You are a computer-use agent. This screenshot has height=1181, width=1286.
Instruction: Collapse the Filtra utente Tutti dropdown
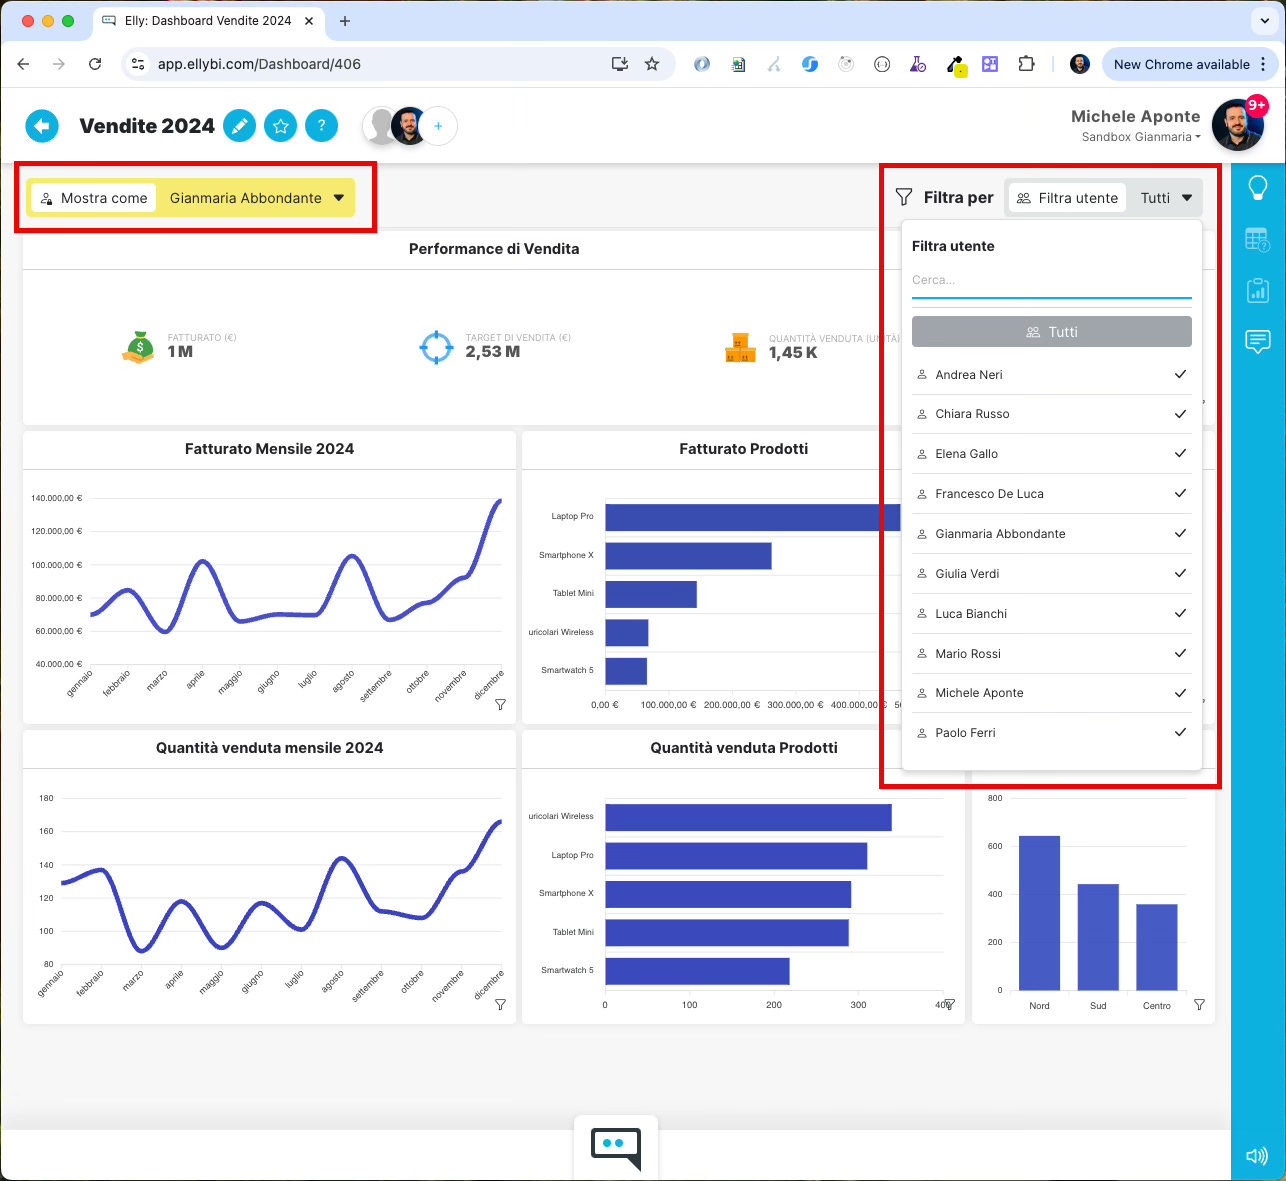(1165, 198)
